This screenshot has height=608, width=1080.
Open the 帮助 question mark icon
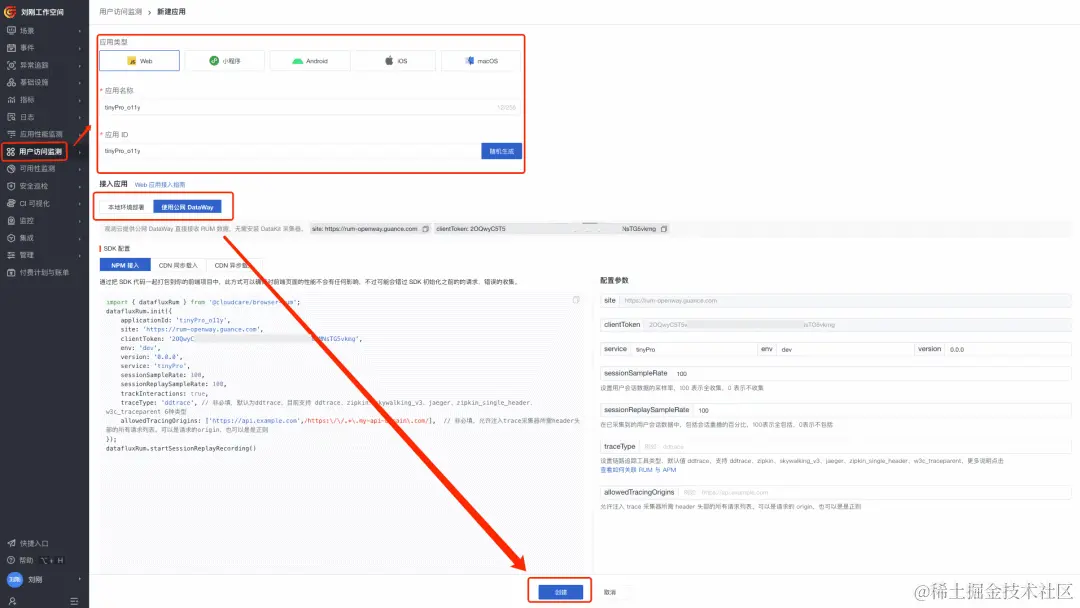tap(11, 560)
